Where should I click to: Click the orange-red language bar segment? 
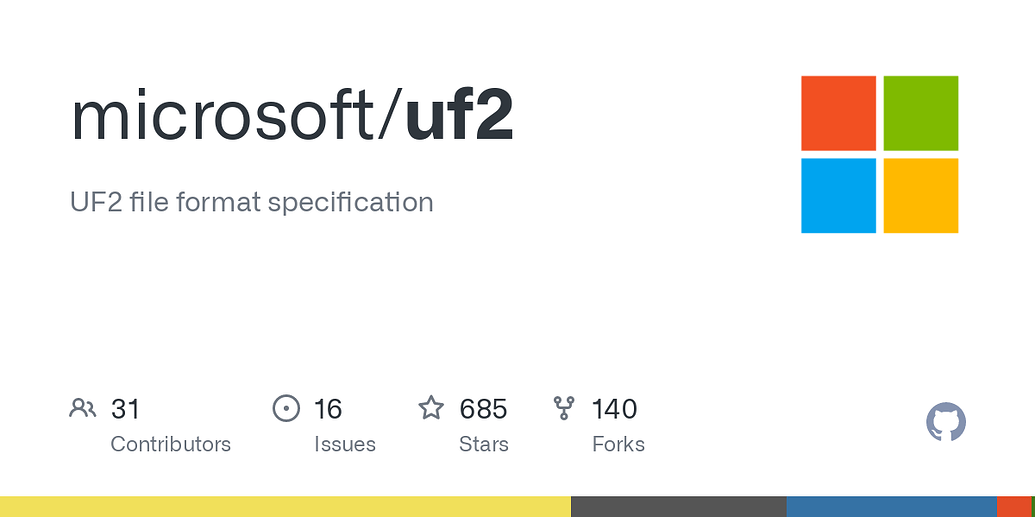(x=1013, y=506)
